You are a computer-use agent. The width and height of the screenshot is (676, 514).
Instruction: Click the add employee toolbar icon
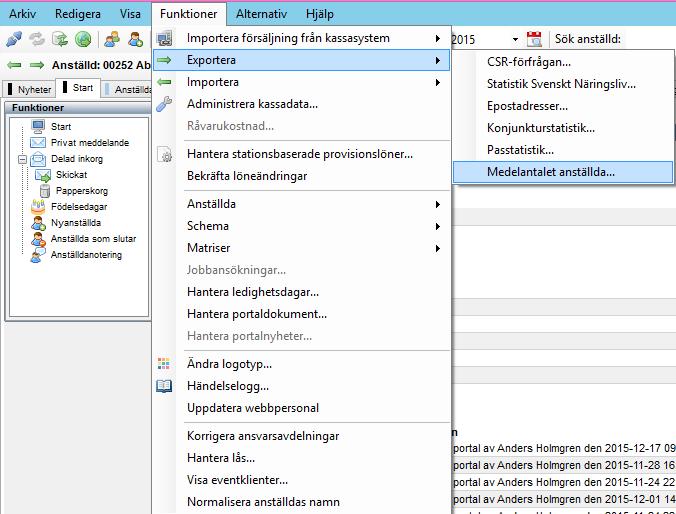point(135,39)
